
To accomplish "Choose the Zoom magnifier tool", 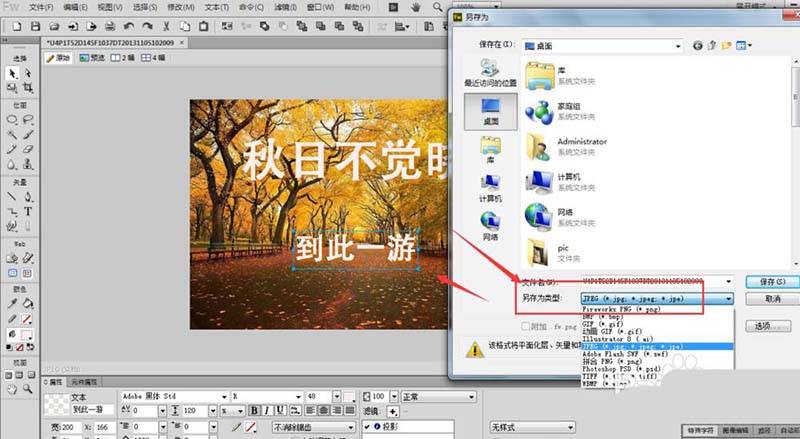I will 28,388.
